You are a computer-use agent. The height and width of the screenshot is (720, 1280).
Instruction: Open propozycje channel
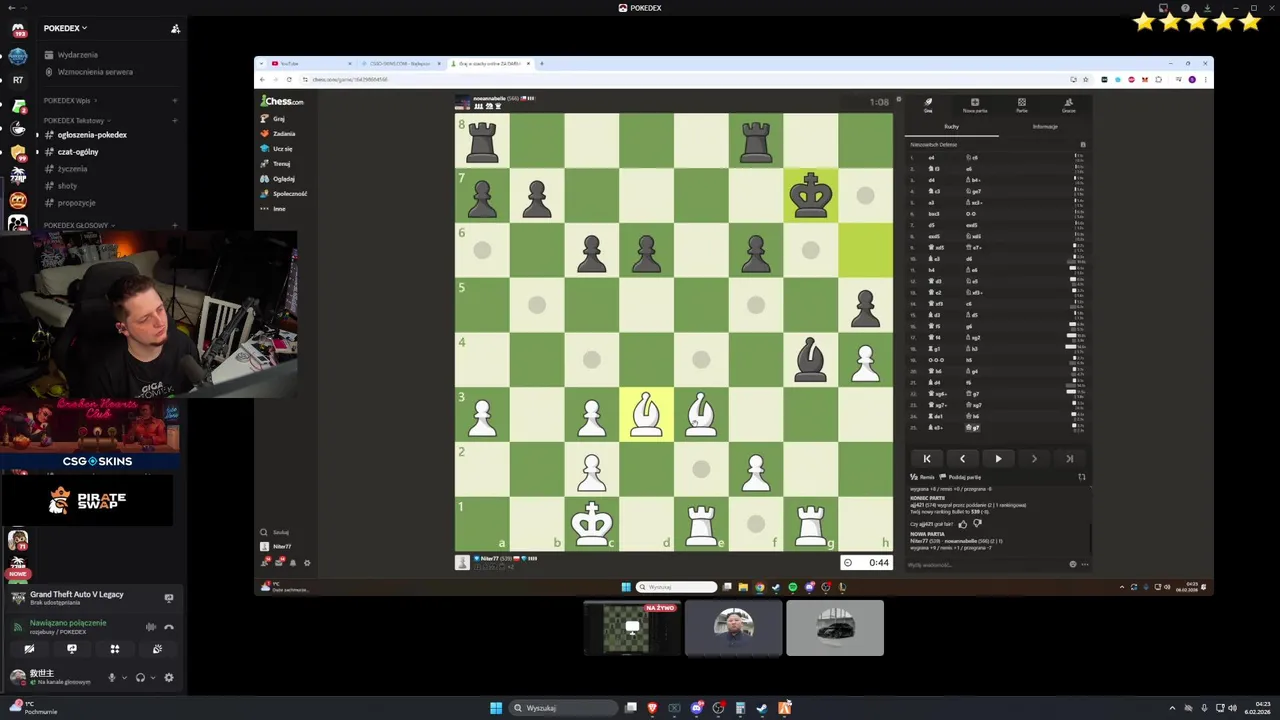click(77, 202)
